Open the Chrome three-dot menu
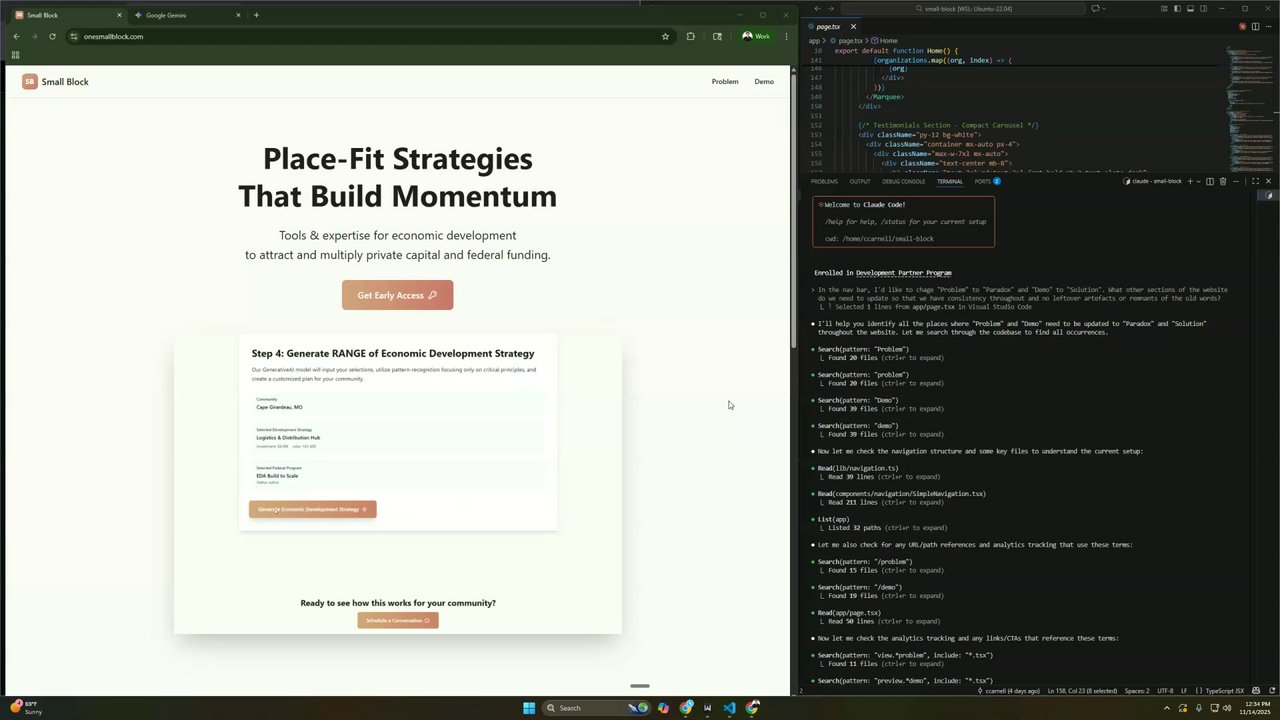Image resolution: width=1280 pixels, height=720 pixels. [786, 36]
